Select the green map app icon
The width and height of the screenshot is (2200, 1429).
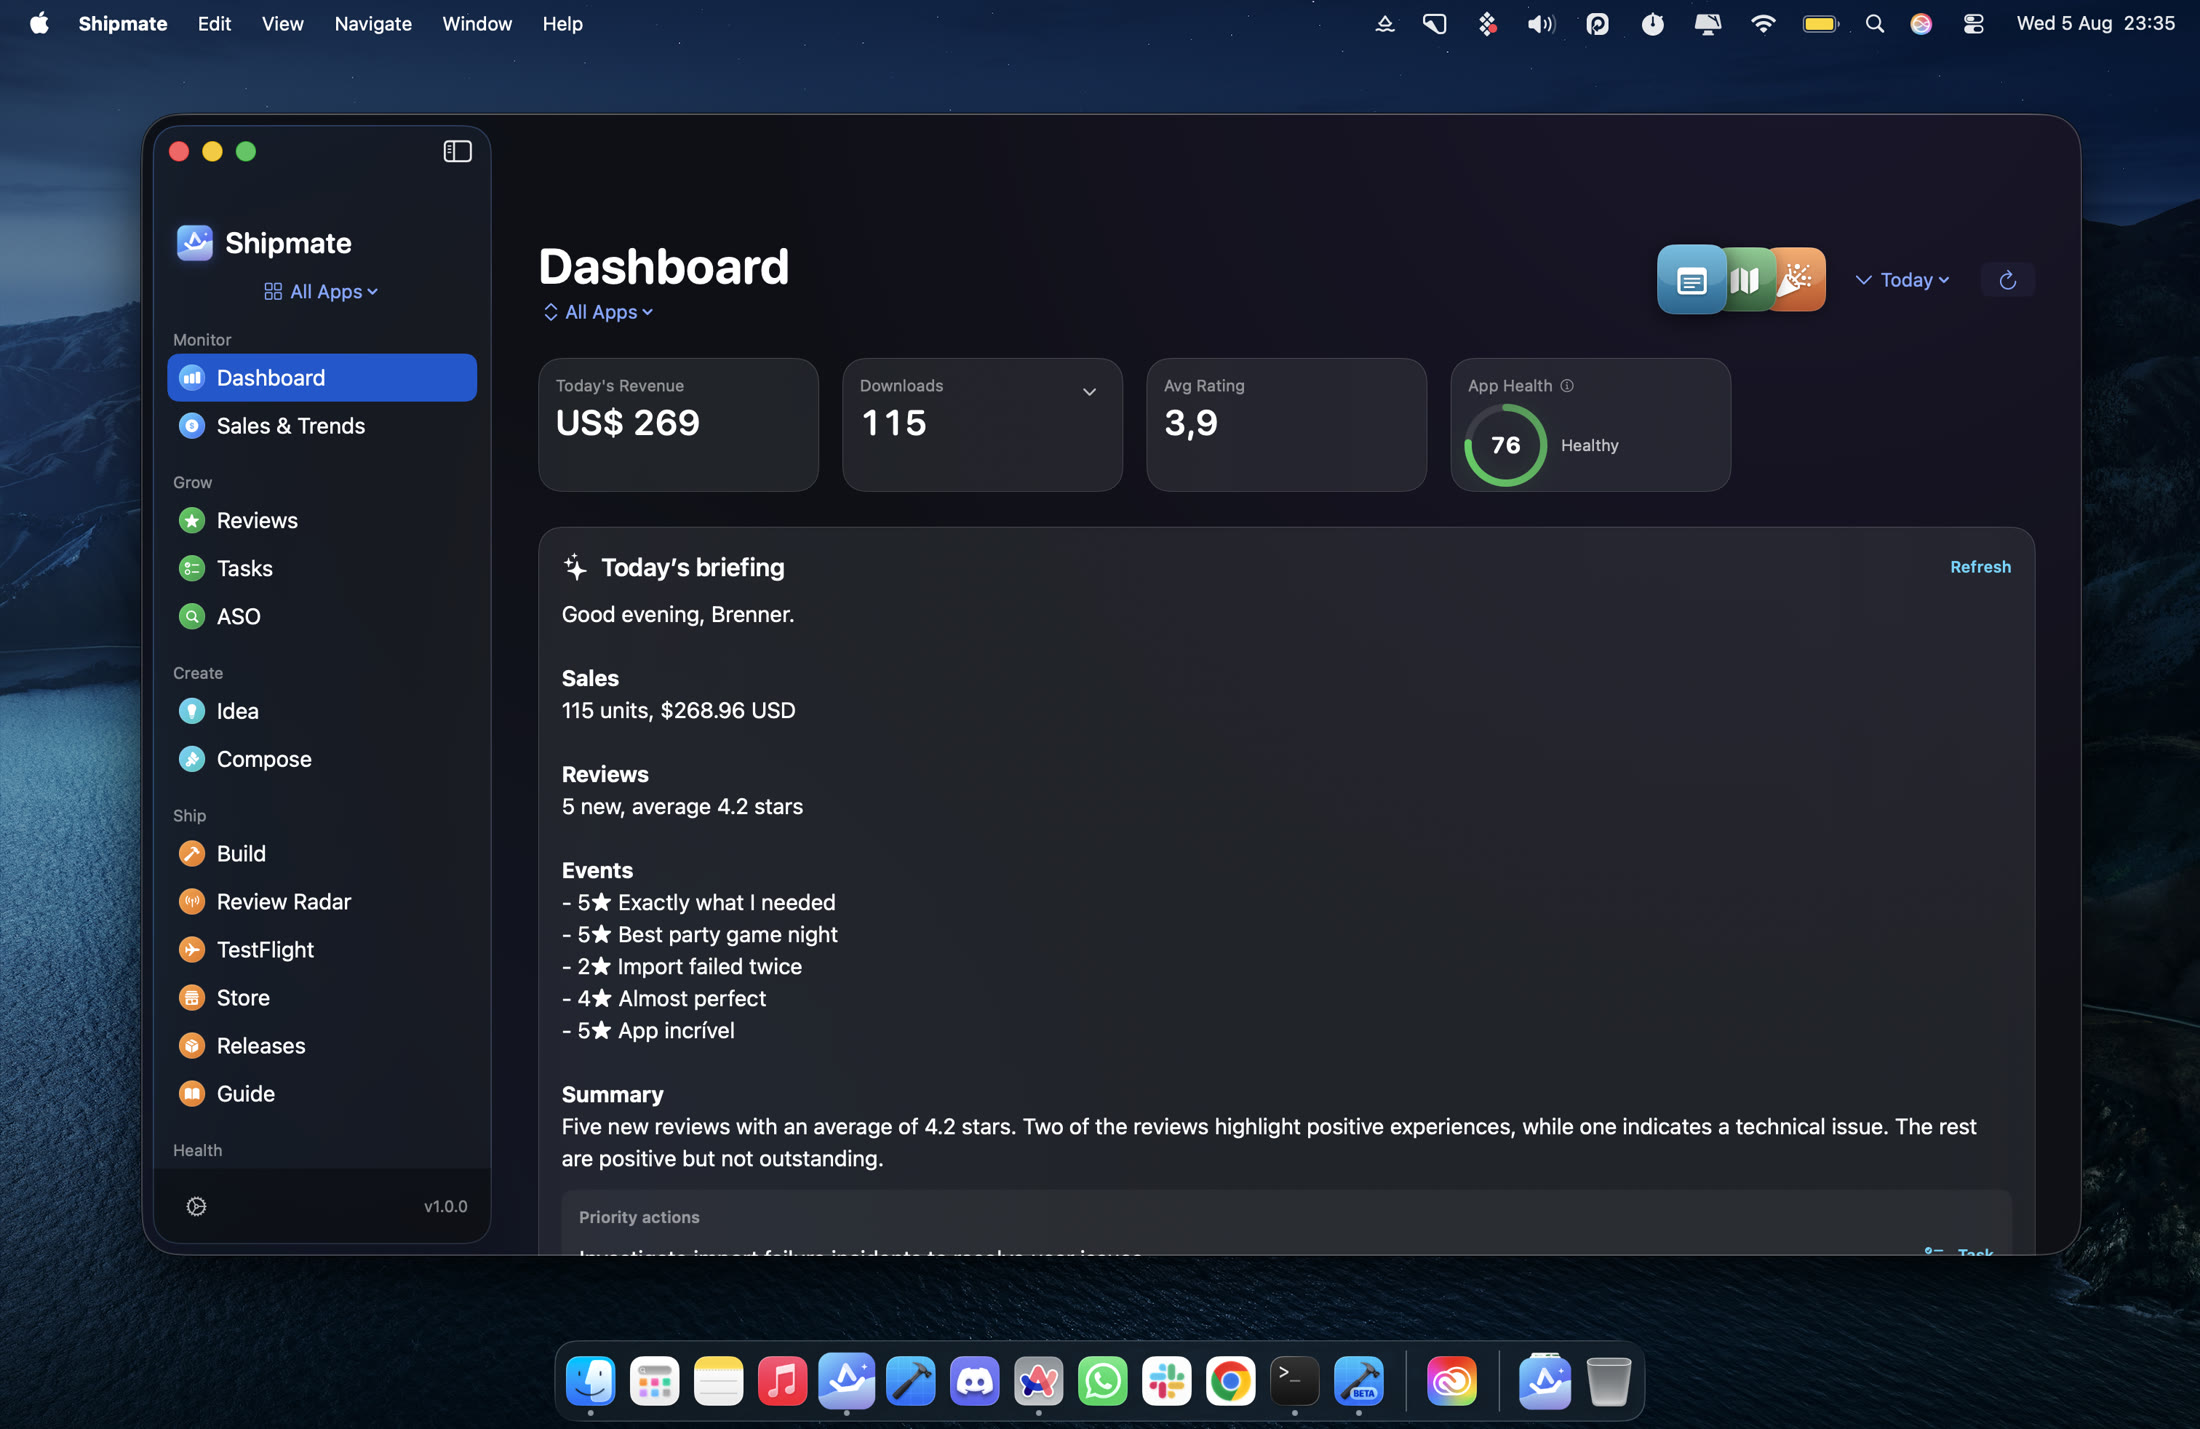pos(1749,279)
